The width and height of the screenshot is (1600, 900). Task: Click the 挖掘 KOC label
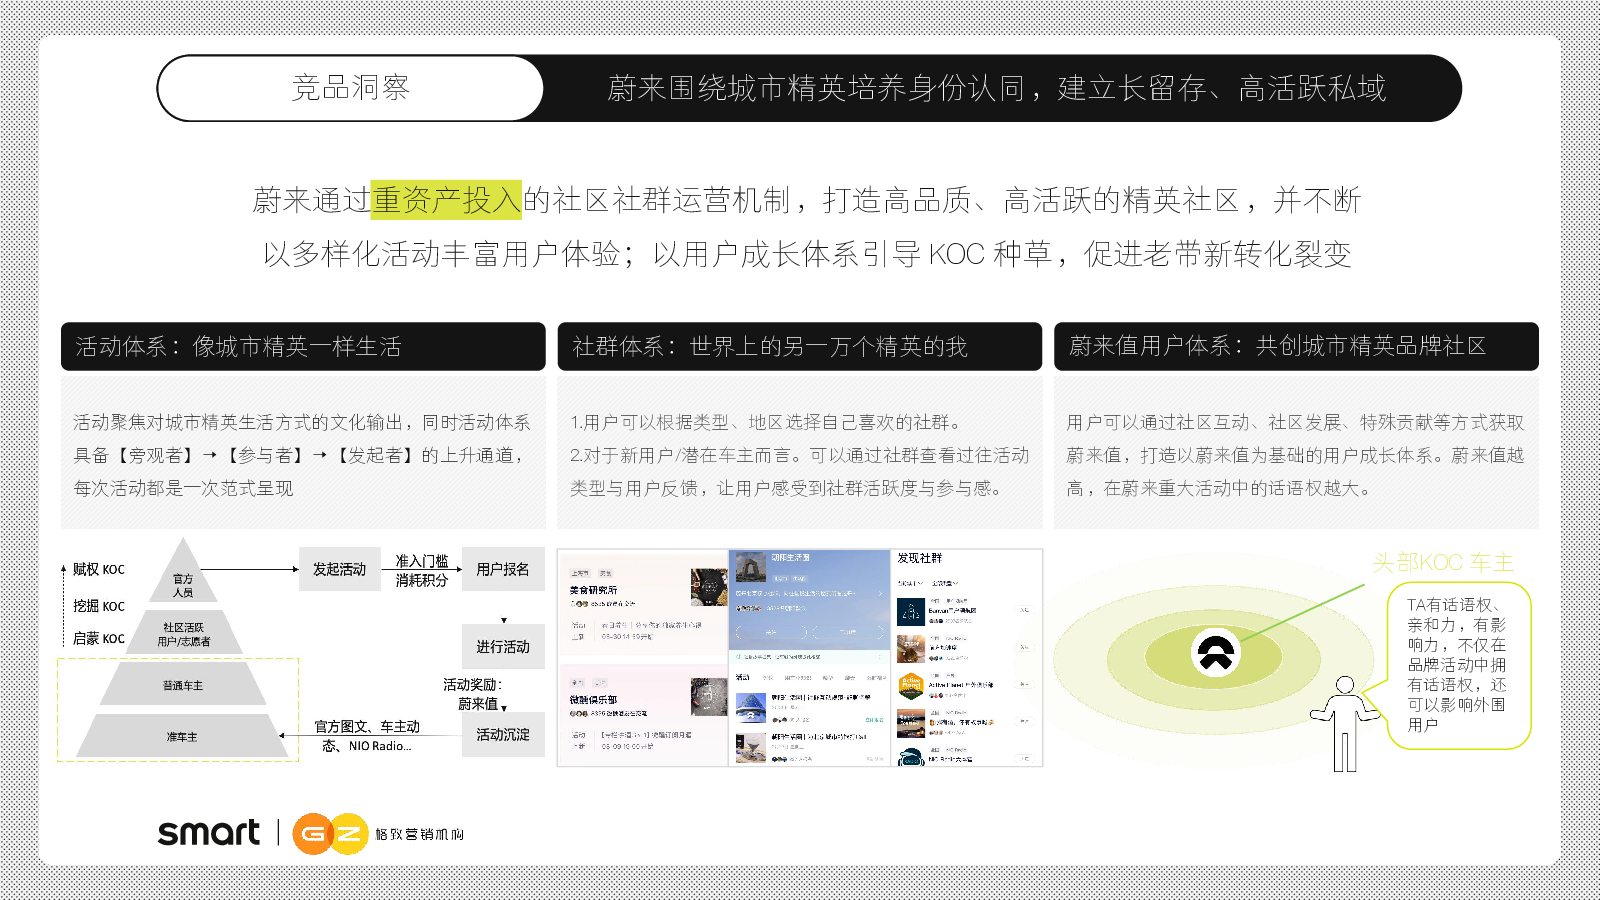pyautogui.click(x=99, y=606)
